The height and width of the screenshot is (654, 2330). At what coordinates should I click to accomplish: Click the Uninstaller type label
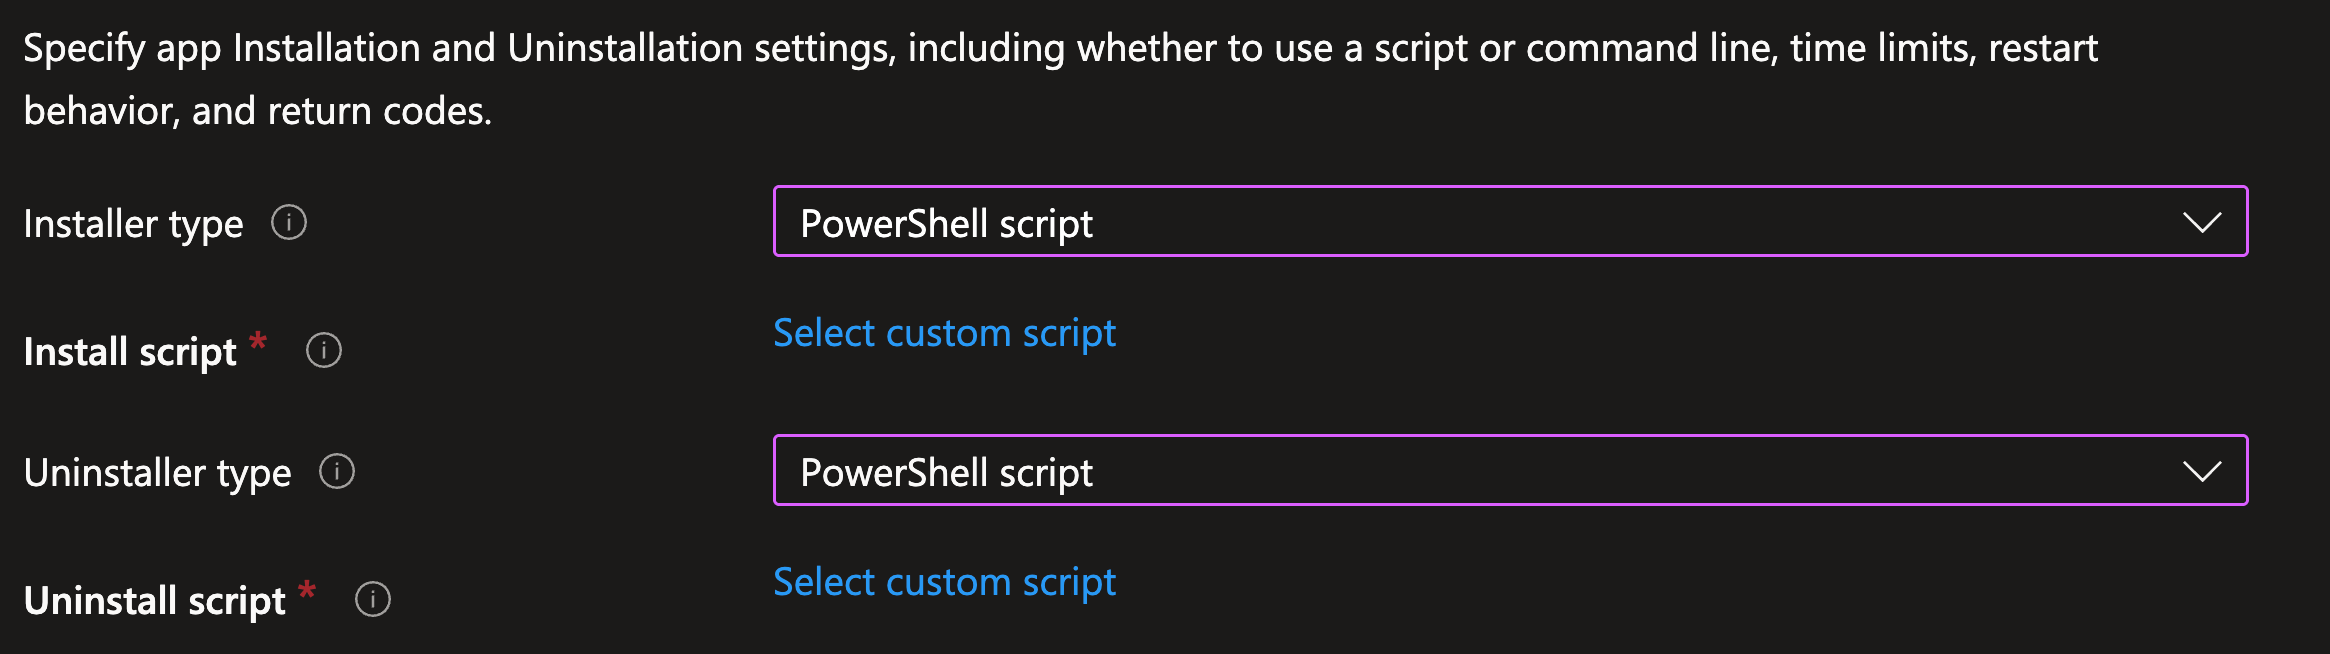pyautogui.click(x=157, y=473)
